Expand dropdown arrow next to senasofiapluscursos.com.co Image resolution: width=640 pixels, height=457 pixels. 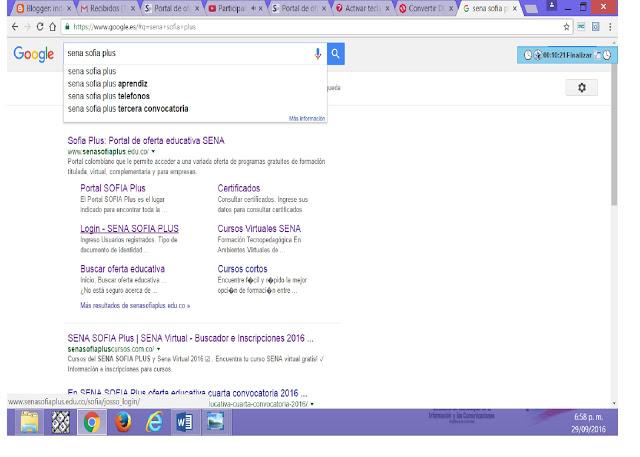159,349
